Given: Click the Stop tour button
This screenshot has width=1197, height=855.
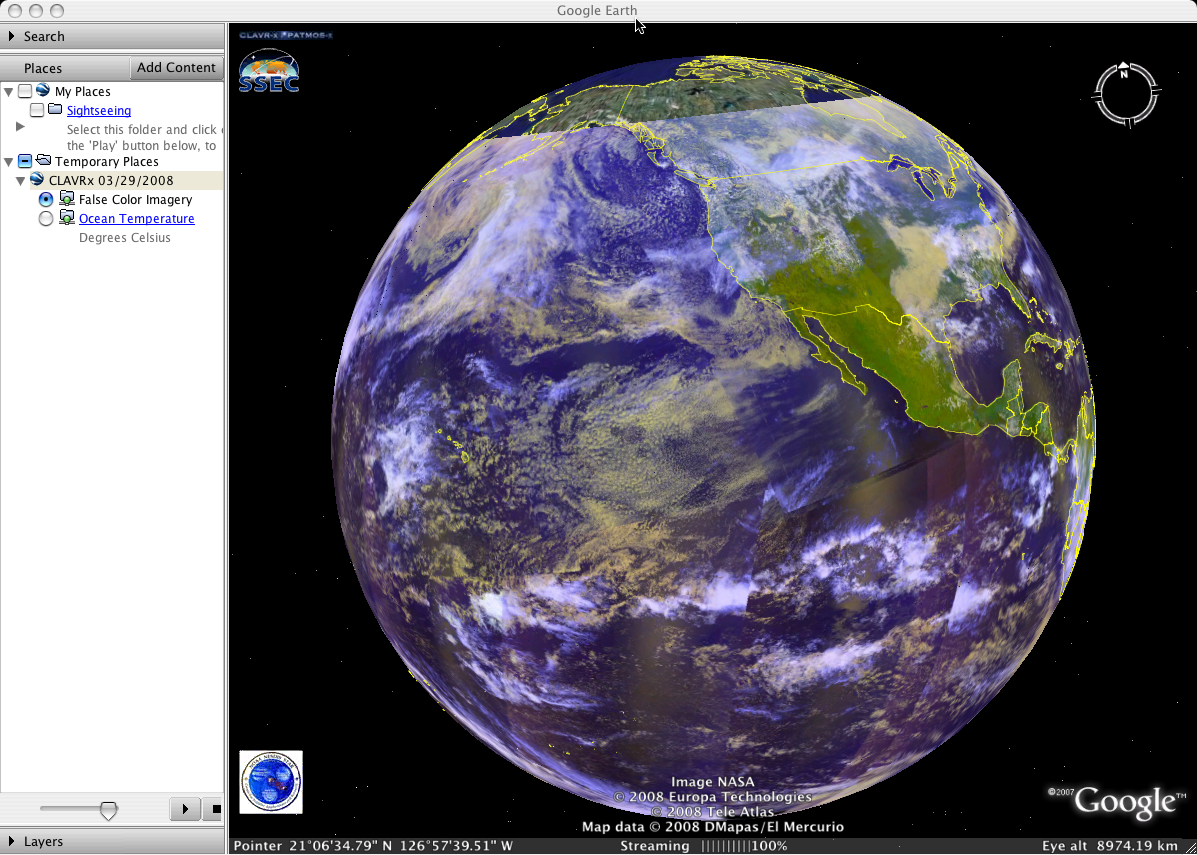Looking at the screenshot, I should tap(213, 808).
